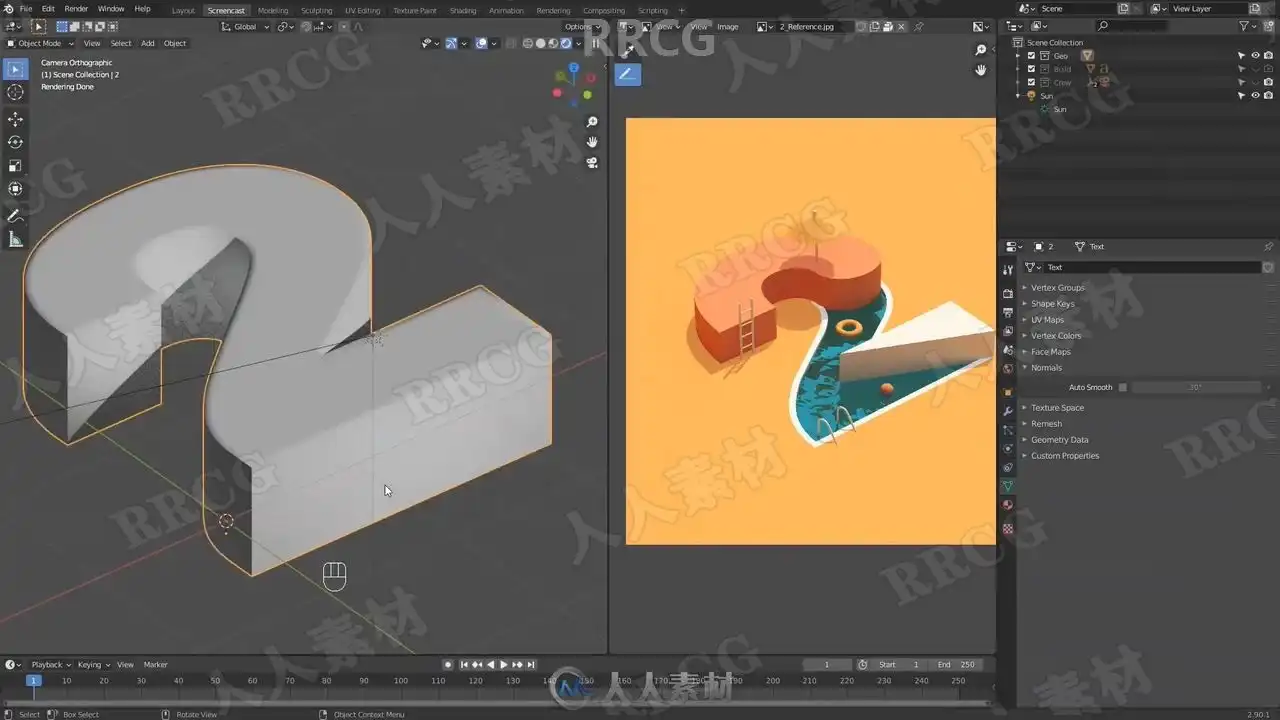Choose the Rotate tool in the toolbar

pyautogui.click(x=15, y=142)
